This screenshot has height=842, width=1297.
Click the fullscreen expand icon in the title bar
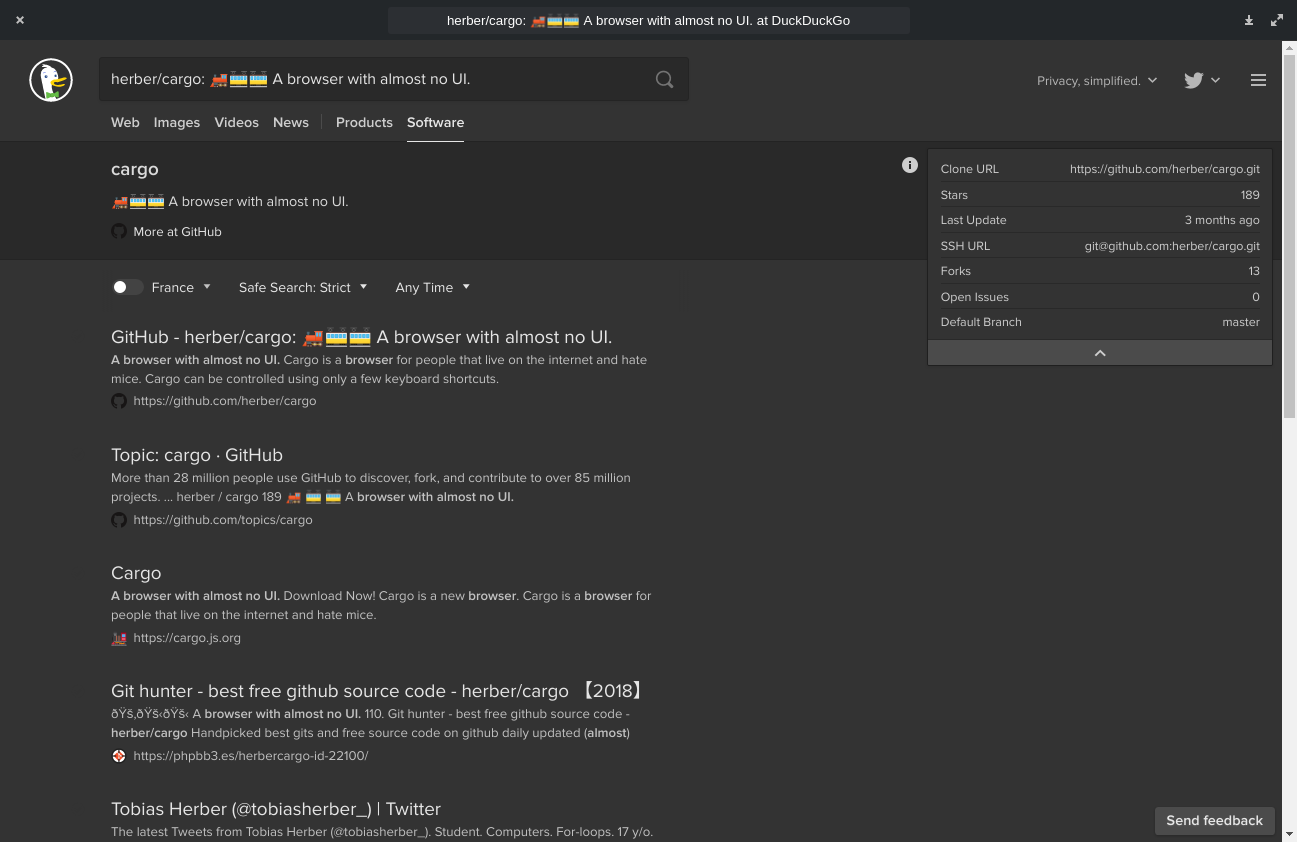(x=1277, y=20)
